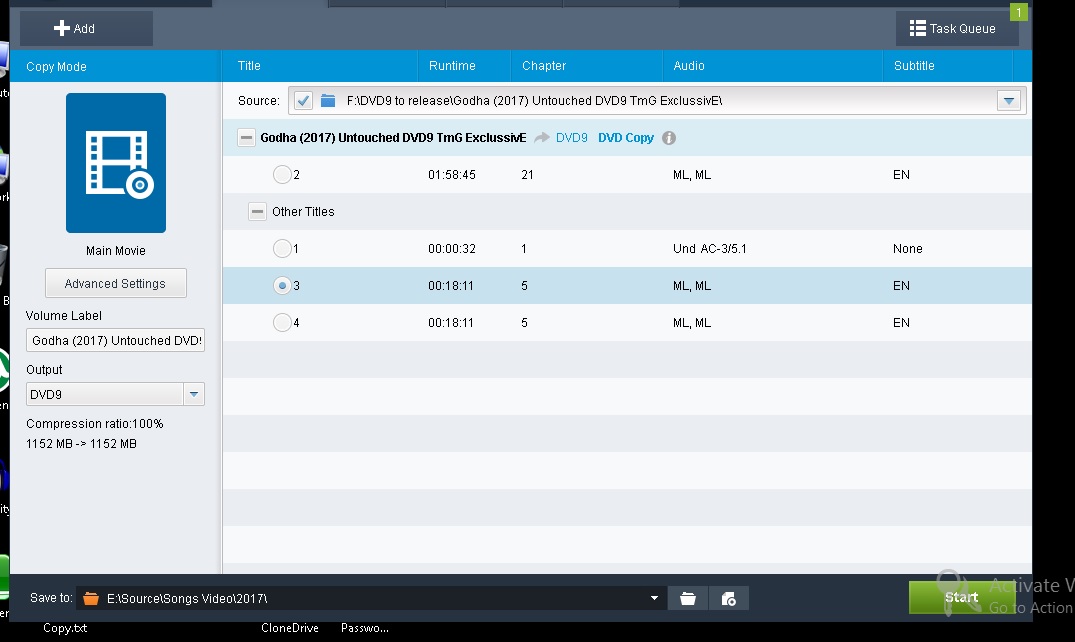
Task: Click the Volume Label text field
Action: pos(115,341)
